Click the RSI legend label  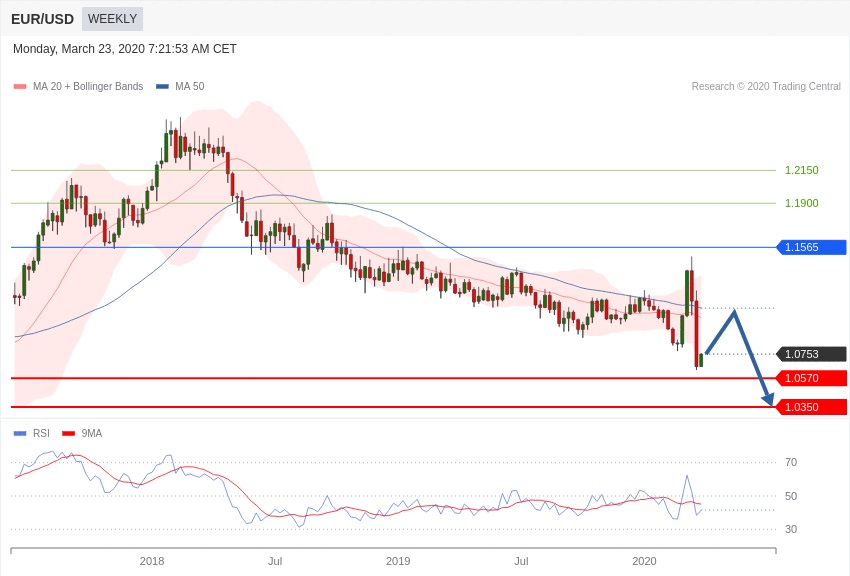point(41,433)
